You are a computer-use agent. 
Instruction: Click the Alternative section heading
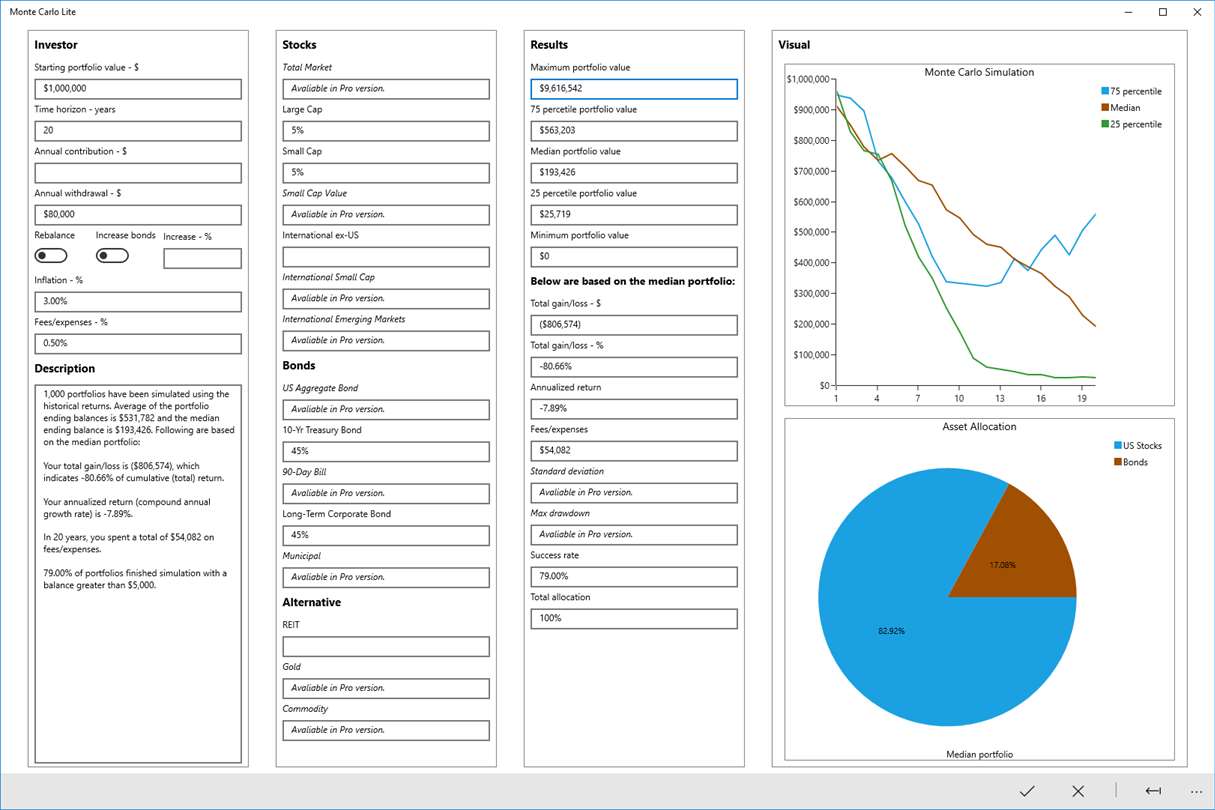(311, 603)
